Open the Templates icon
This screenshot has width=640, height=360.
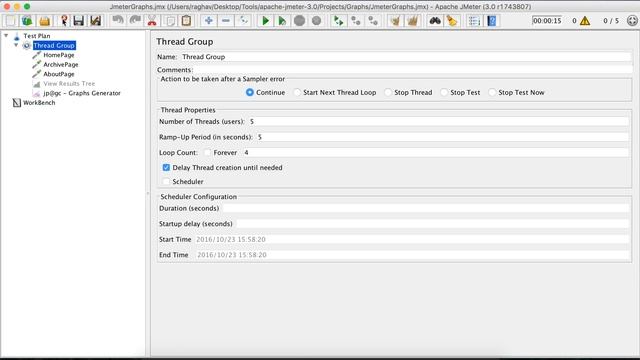(x=27, y=21)
